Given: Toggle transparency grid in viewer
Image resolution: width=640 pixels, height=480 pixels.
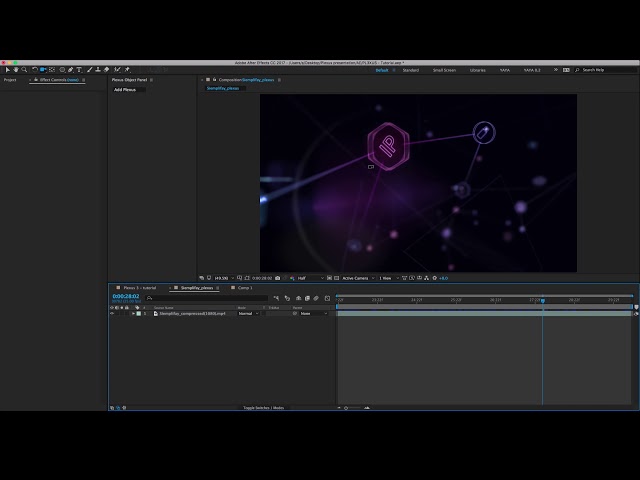Looking at the screenshot, I should 337,278.
